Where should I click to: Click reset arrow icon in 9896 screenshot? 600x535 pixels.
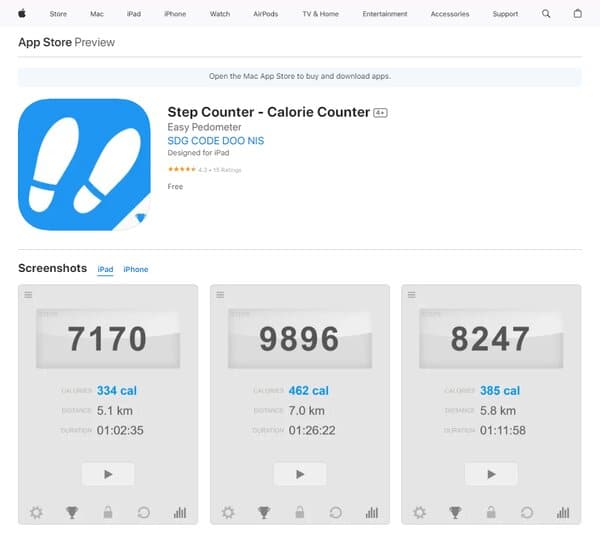coord(336,512)
